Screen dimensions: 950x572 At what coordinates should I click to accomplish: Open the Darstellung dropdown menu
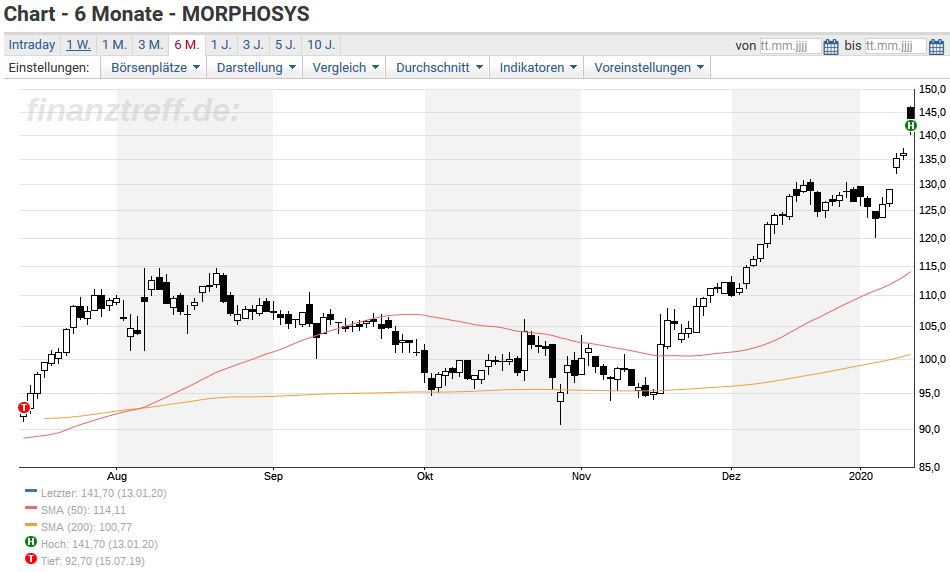[256, 67]
